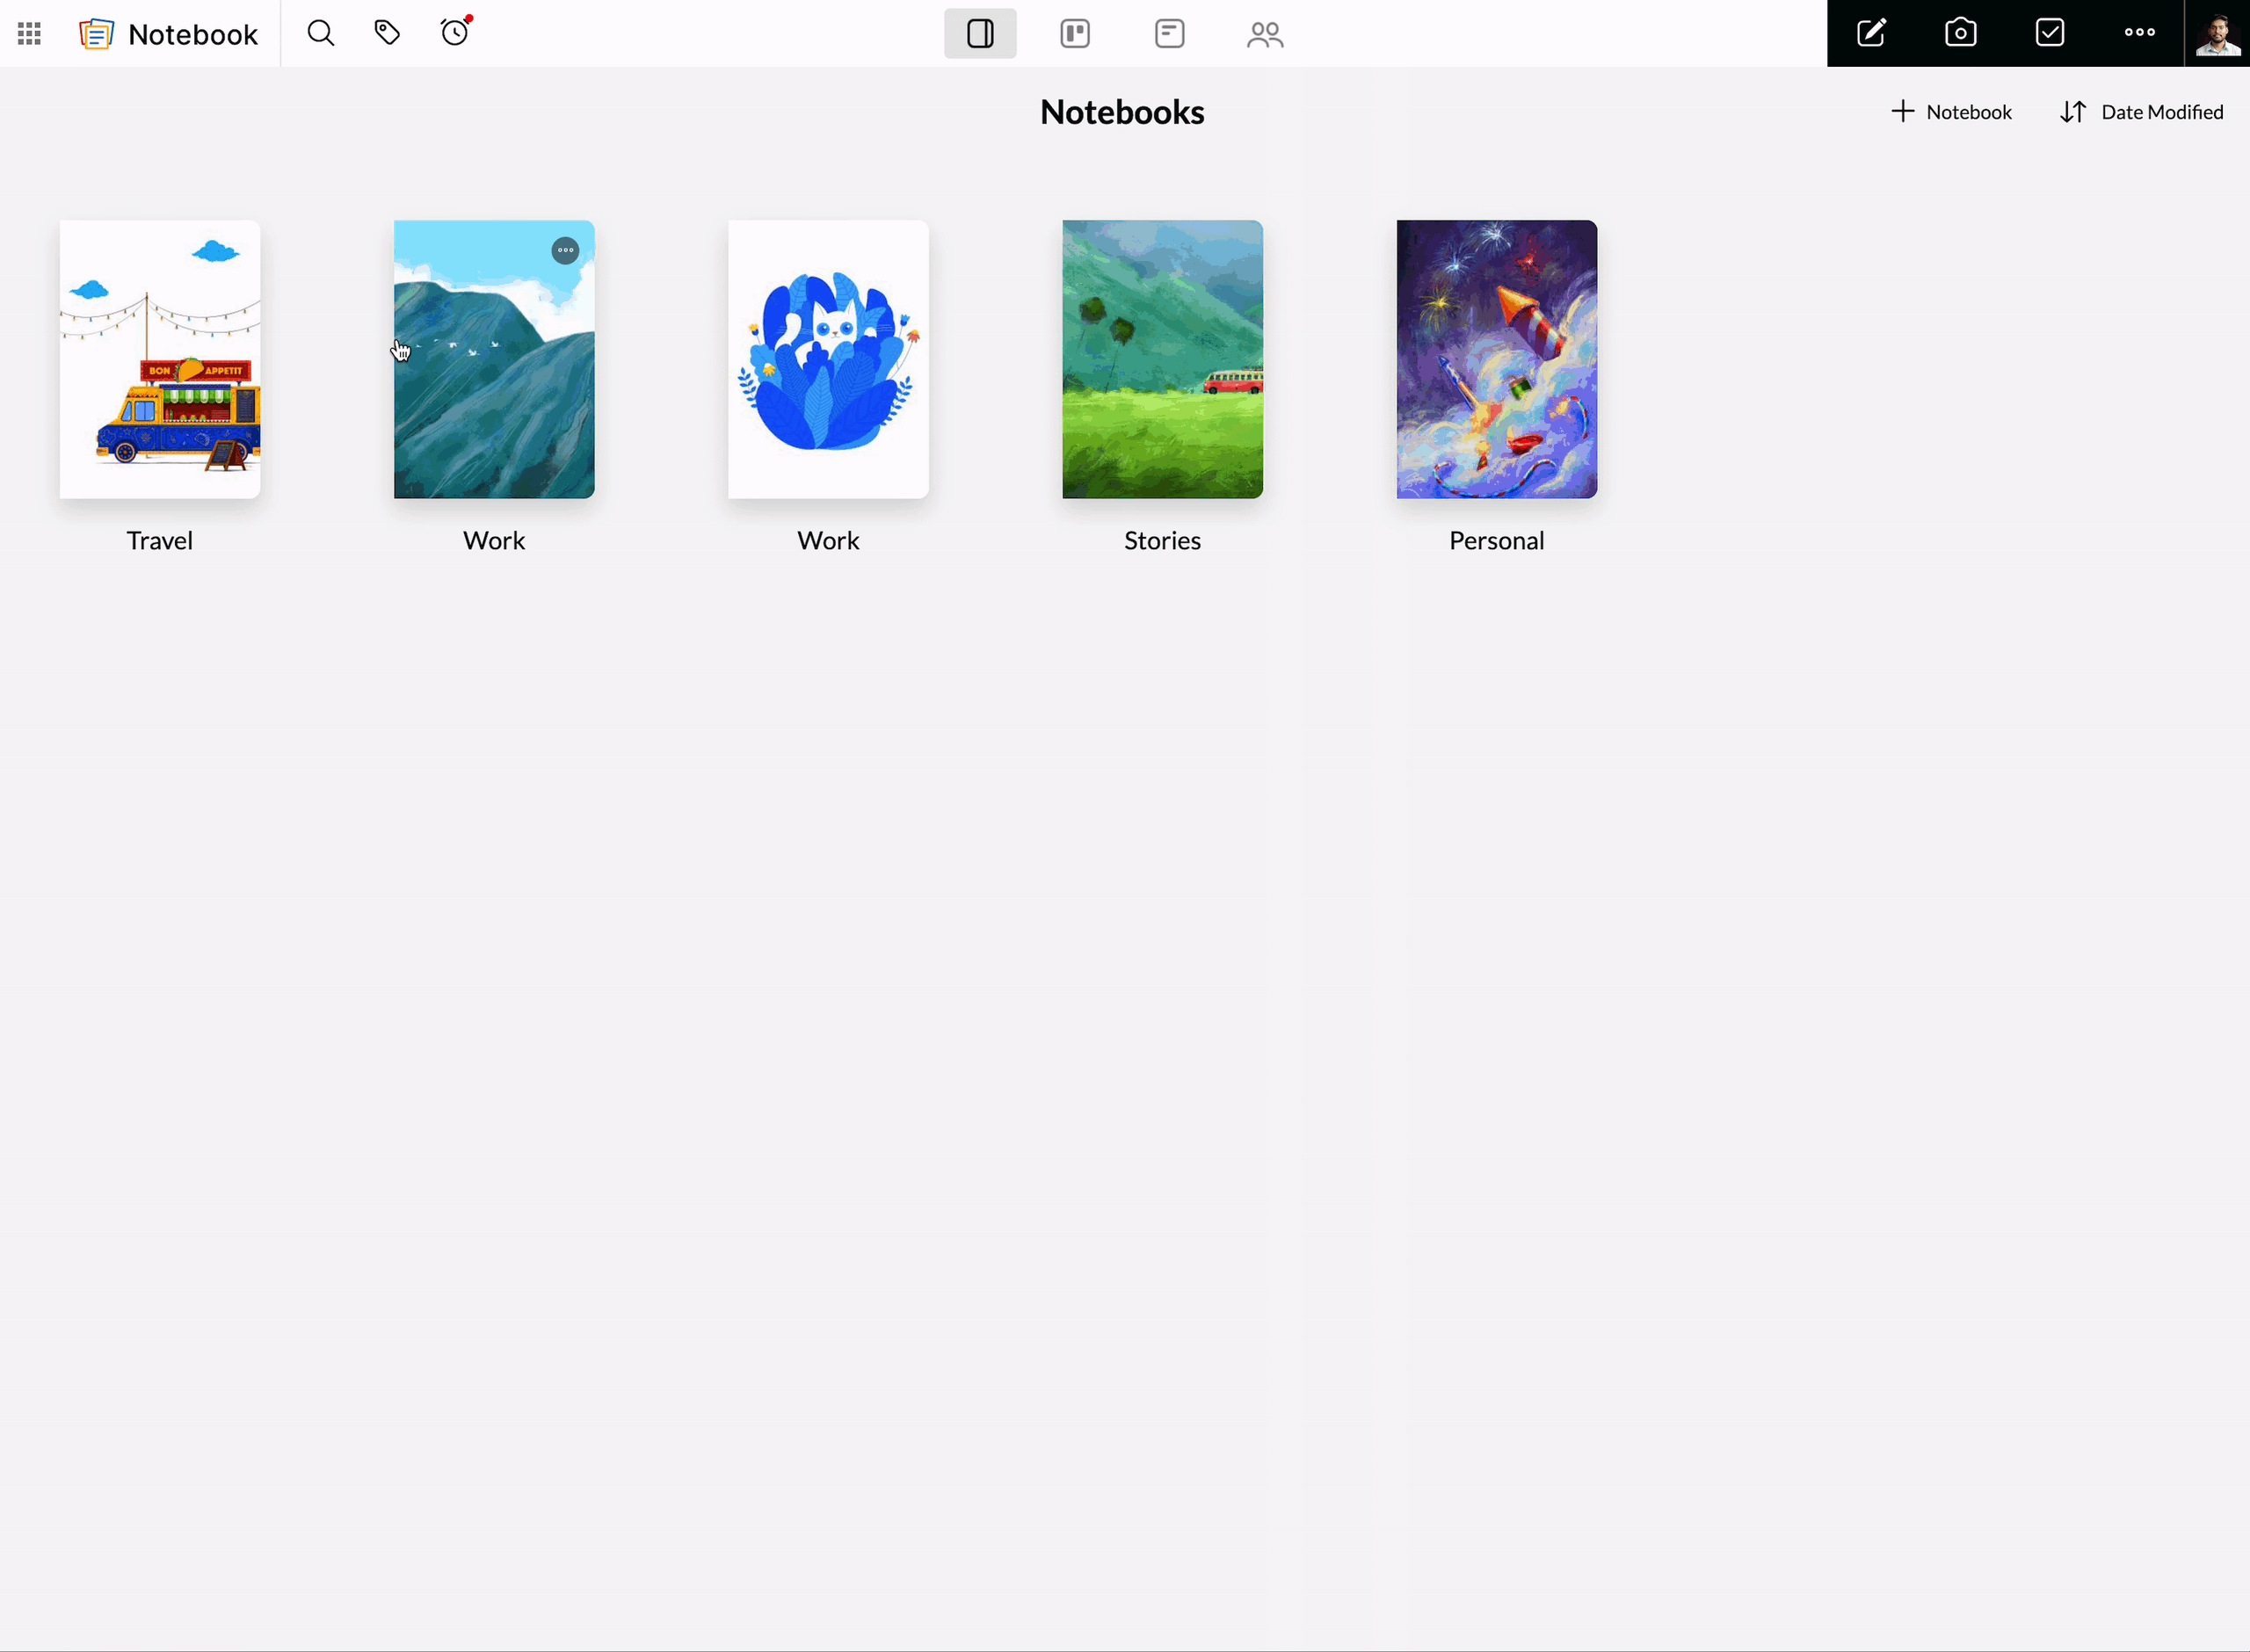The width and height of the screenshot is (2250, 1652).
Task: Open the shared notebooks people tab
Action: [1265, 34]
